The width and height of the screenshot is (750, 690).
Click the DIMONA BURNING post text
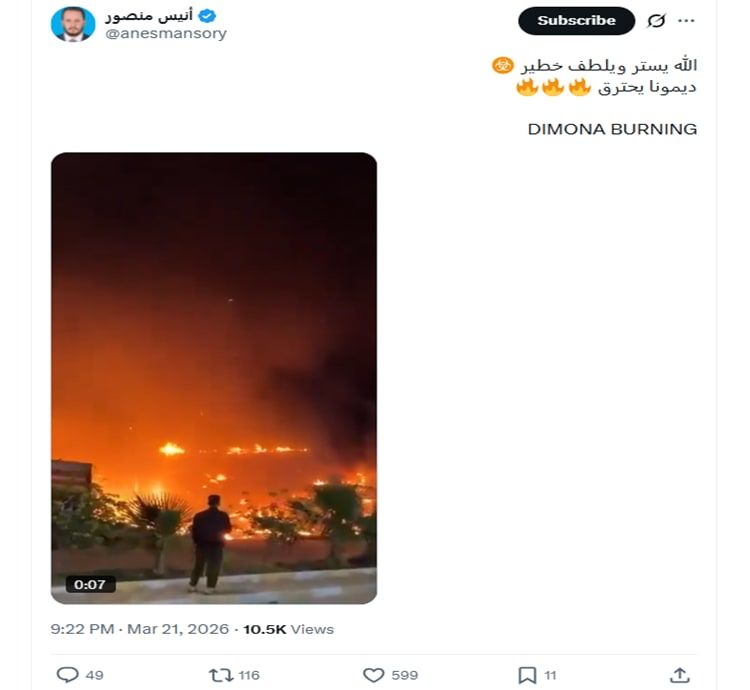[x=612, y=129]
